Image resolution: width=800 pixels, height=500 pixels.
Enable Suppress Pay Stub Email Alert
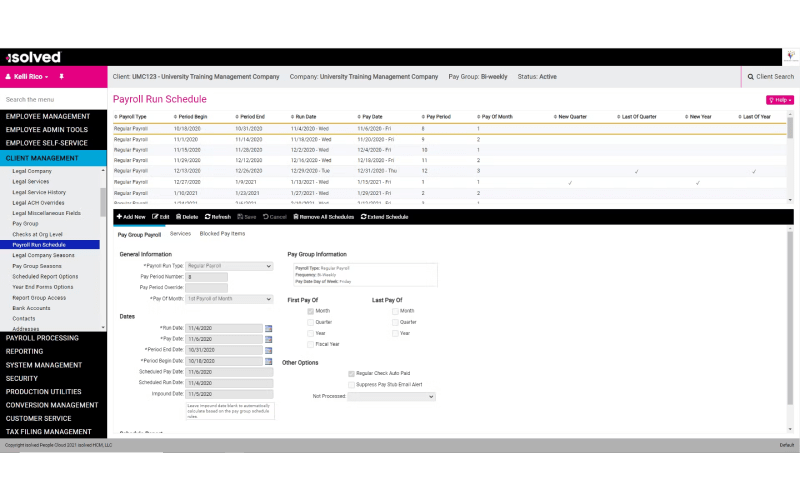[350, 384]
